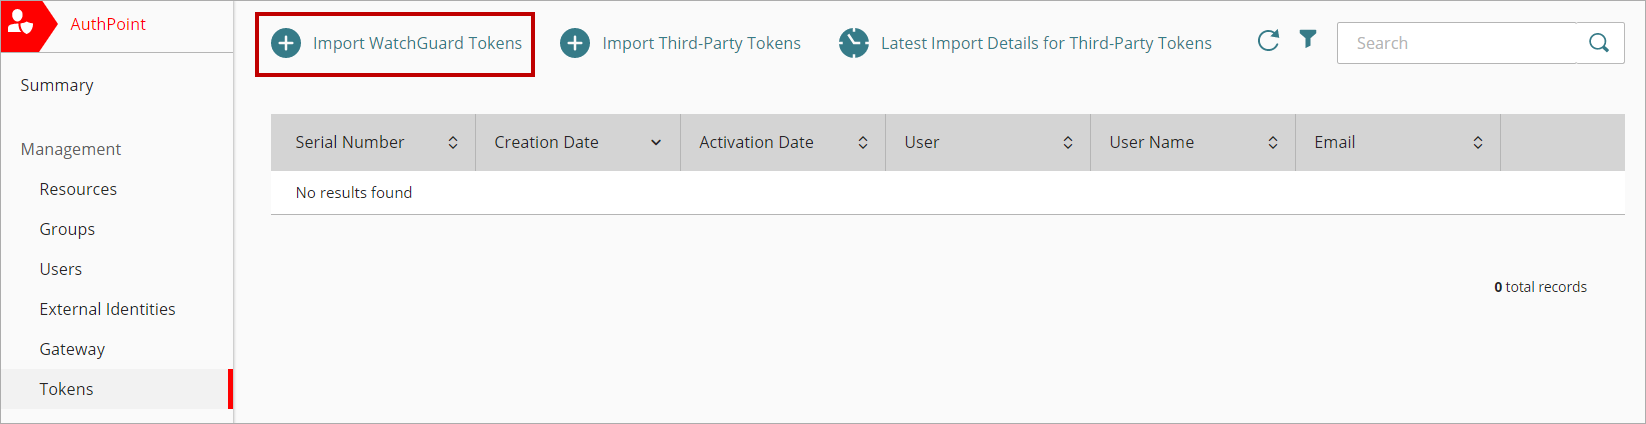
Task: Sort by Activation Date column arrows
Action: tap(863, 143)
